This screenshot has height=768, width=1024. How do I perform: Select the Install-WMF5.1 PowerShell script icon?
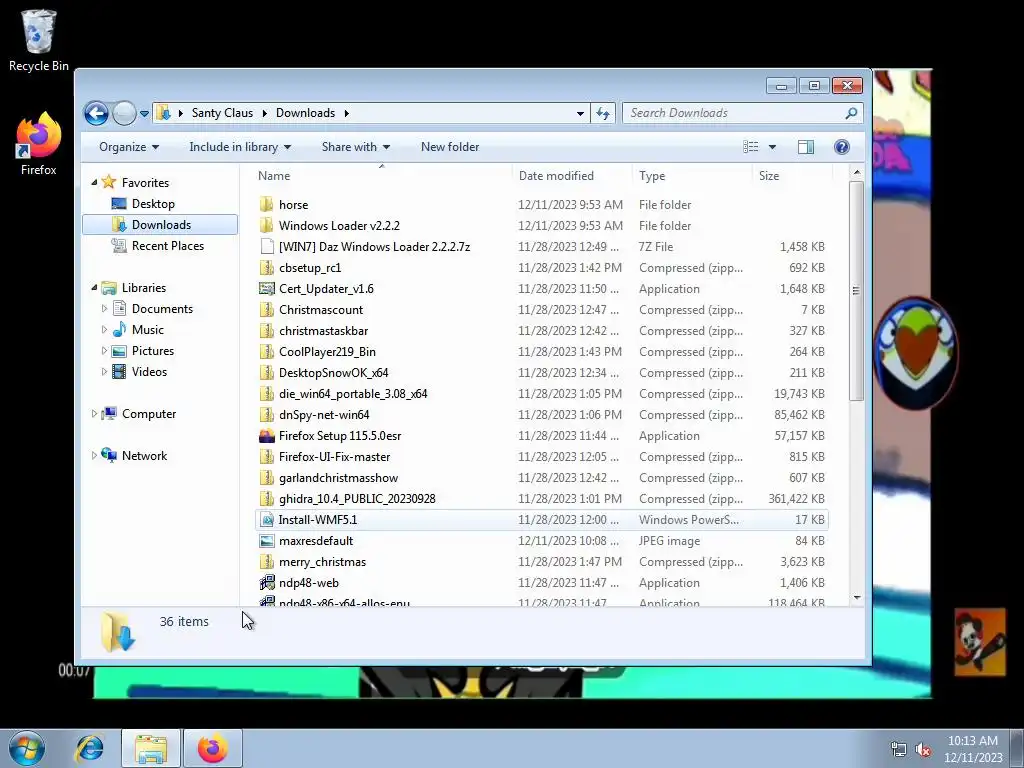(266, 520)
